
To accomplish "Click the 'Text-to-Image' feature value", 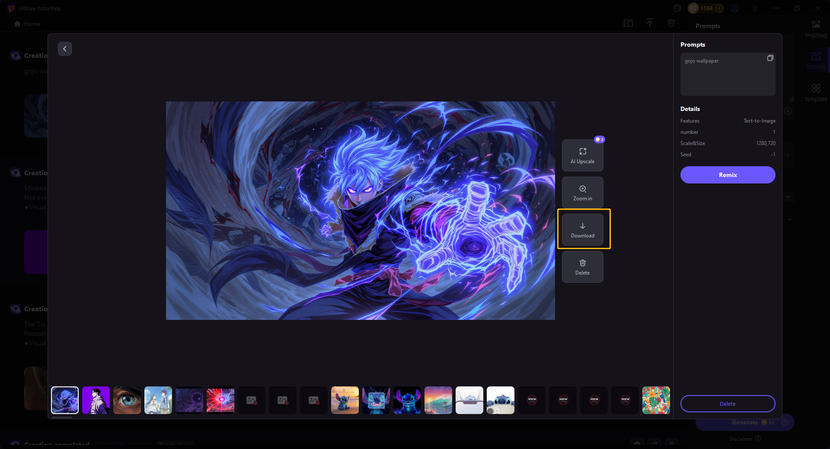I will pyautogui.click(x=759, y=121).
